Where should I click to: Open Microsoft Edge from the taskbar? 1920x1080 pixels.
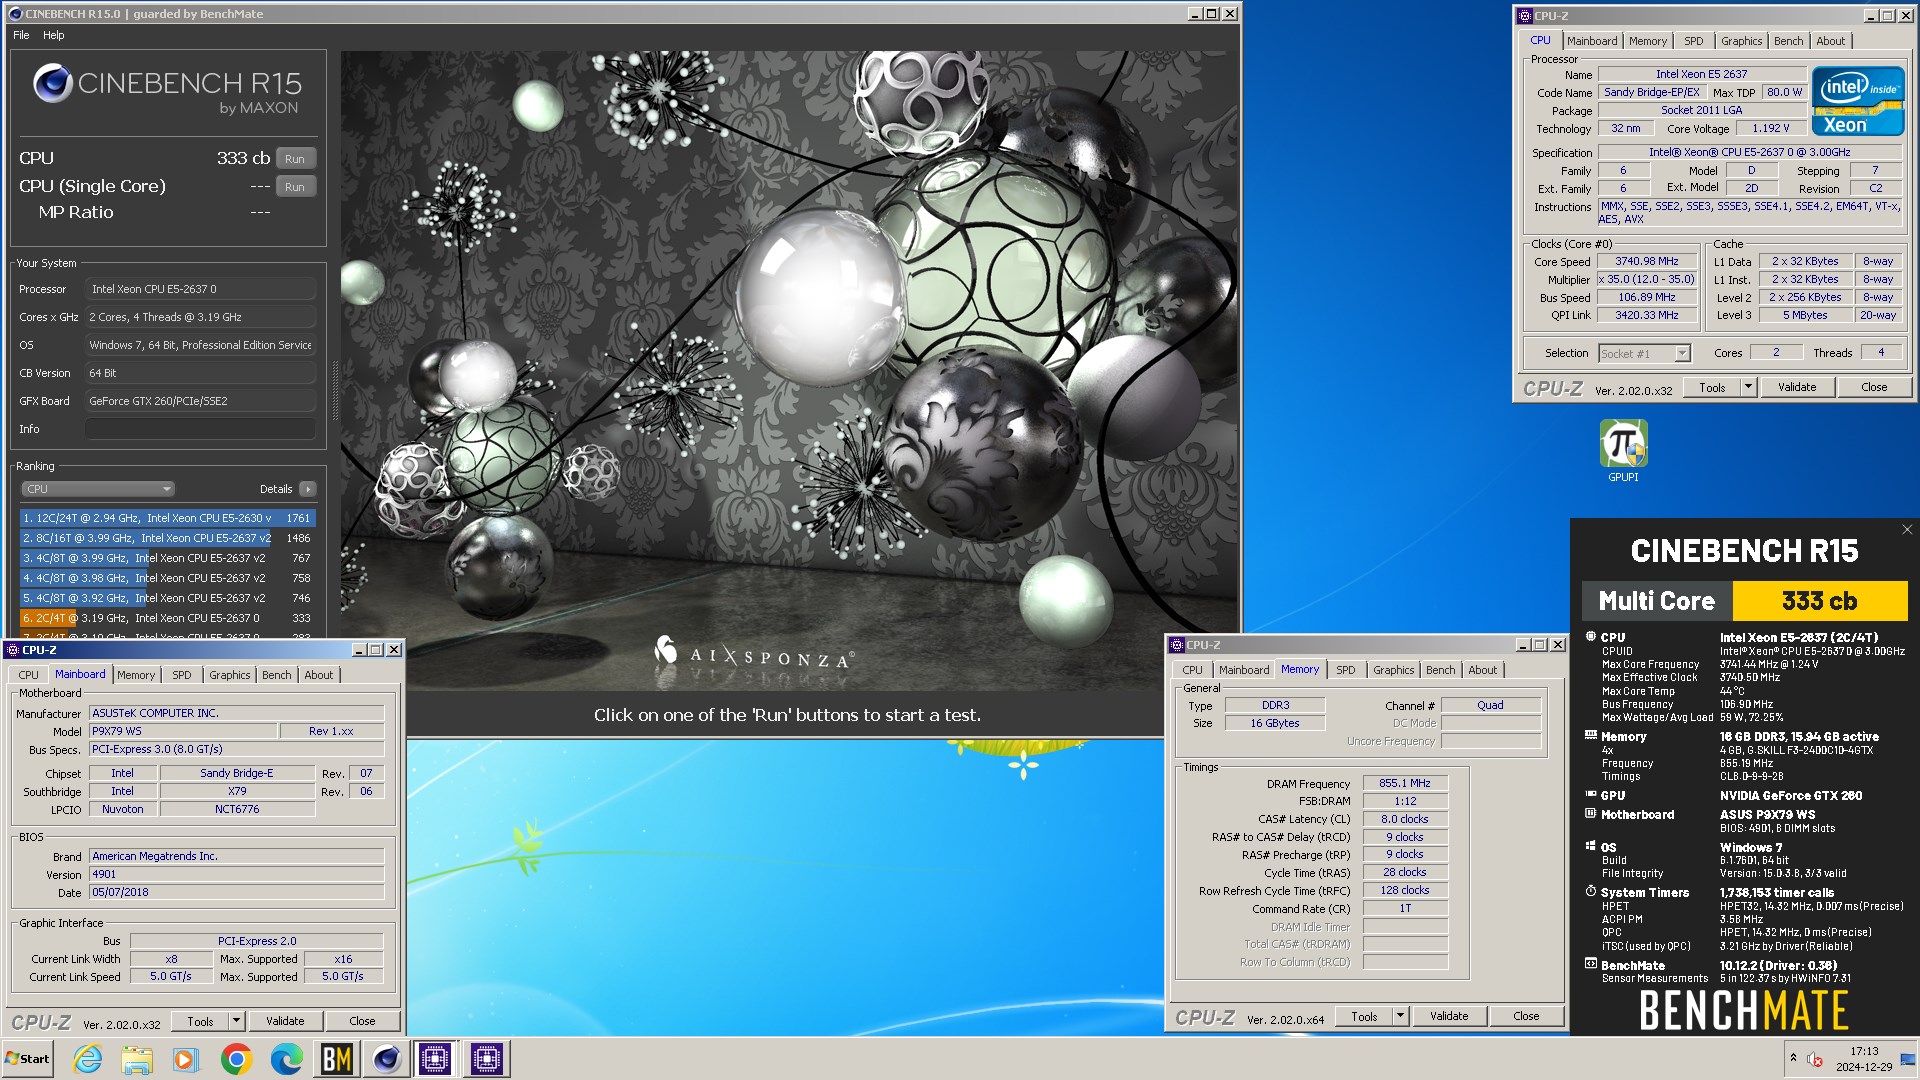(x=286, y=1059)
